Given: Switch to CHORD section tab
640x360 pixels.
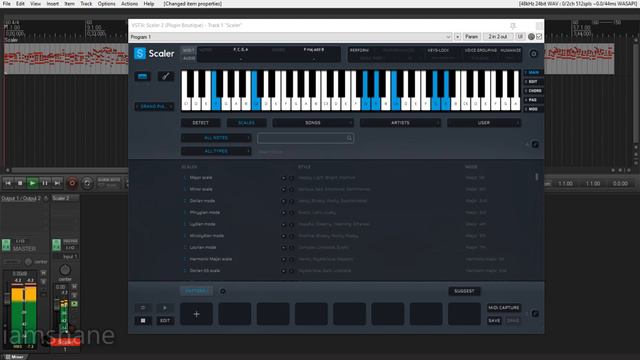Looking at the screenshot, I should pyautogui.click(x=533, y=91).
